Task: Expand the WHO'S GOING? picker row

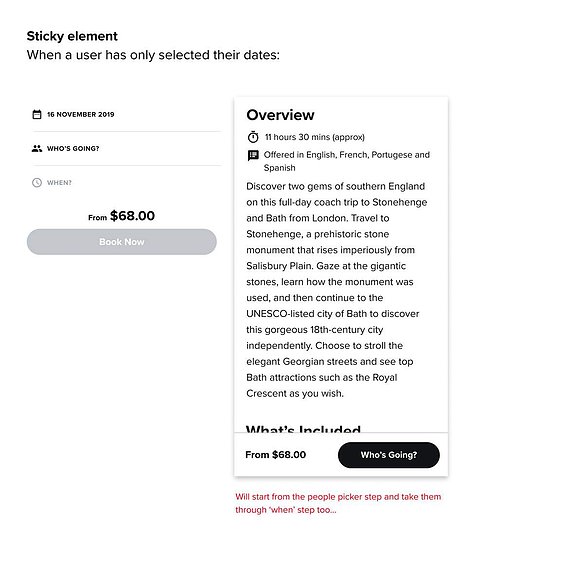Action: 126,148
